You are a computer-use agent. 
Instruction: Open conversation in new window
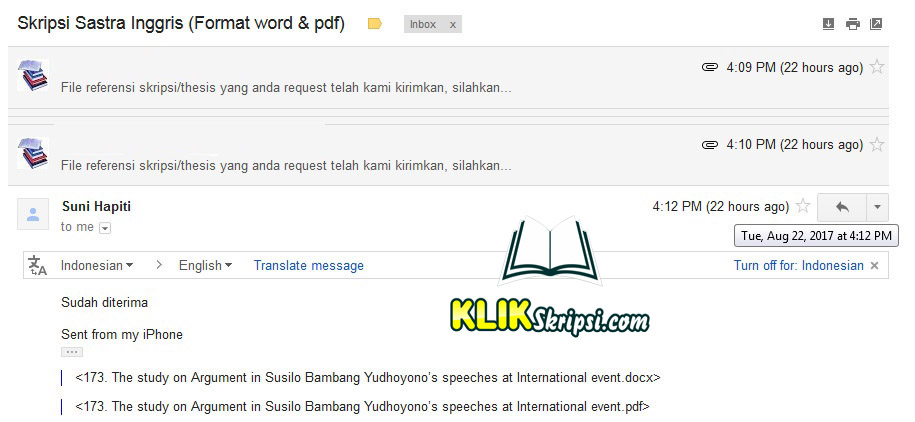click(876, 24)
